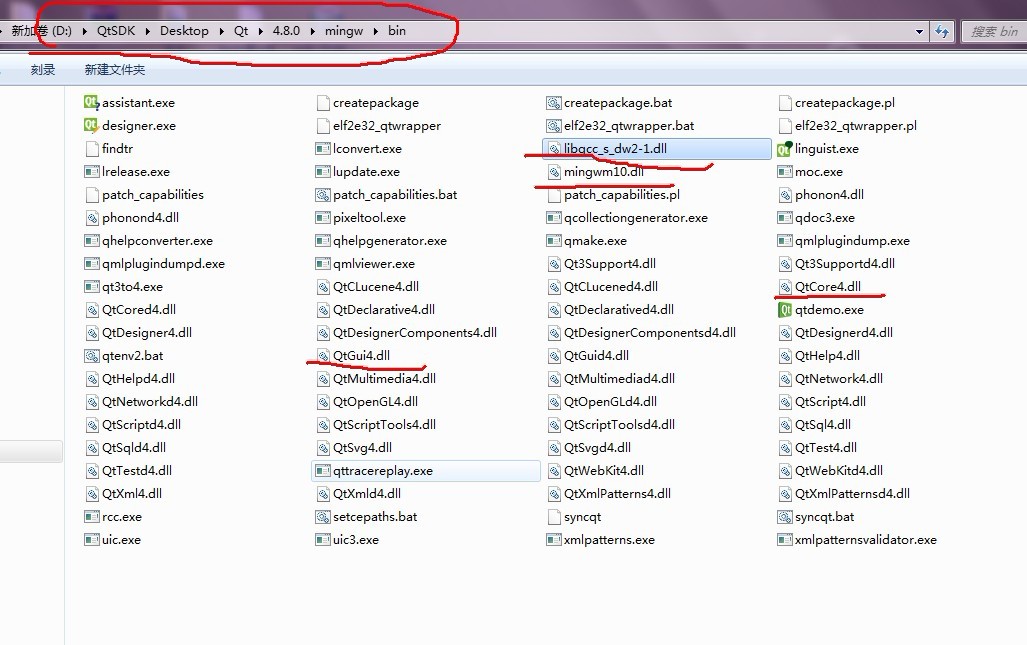
Task: Click 新建文件夹 to create new folder
Action: pyautogui.click(x=115, y=70)
